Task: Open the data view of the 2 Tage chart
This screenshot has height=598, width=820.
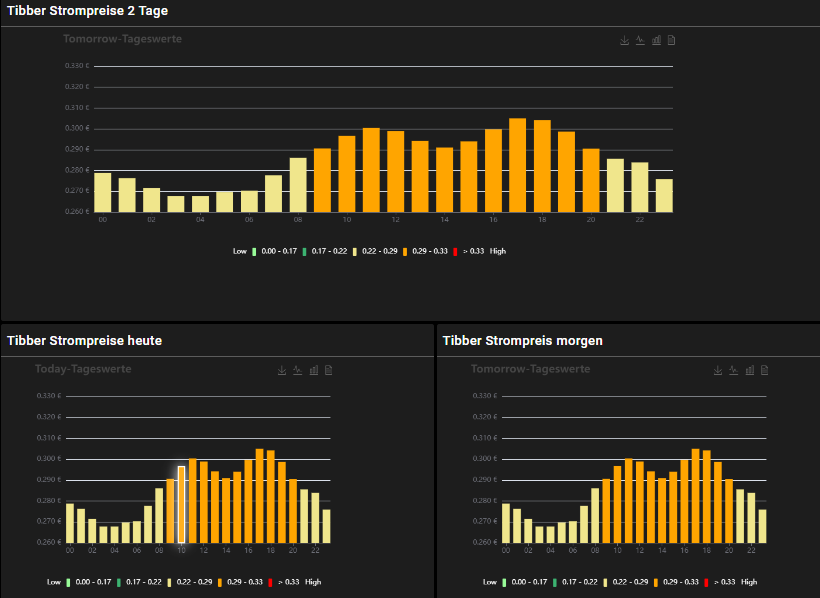Action: (671, 40)
